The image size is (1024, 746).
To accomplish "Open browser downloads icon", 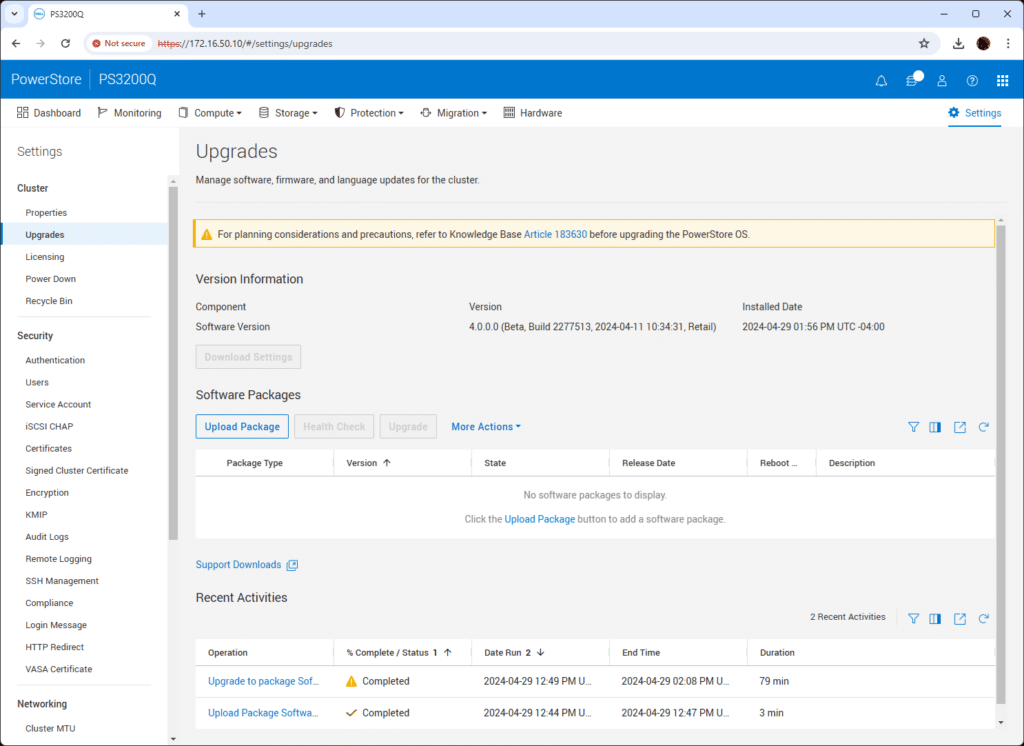I will (x=958, y=43).
